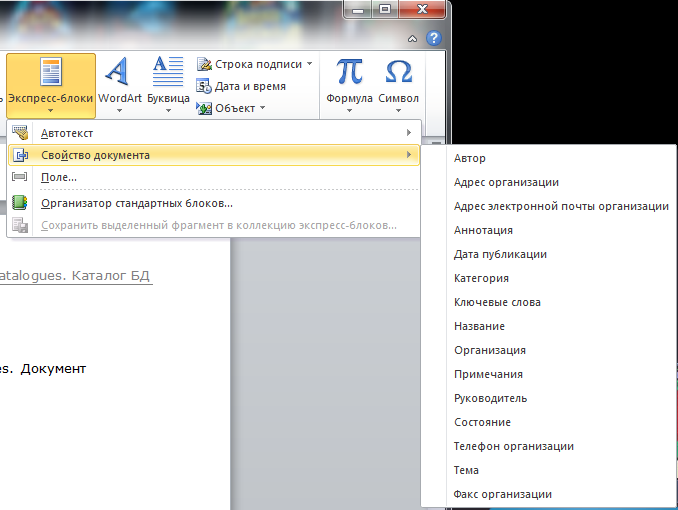Minimize the ribbon with the caret button
The image size is (678, 510).
tap(413, 38)
